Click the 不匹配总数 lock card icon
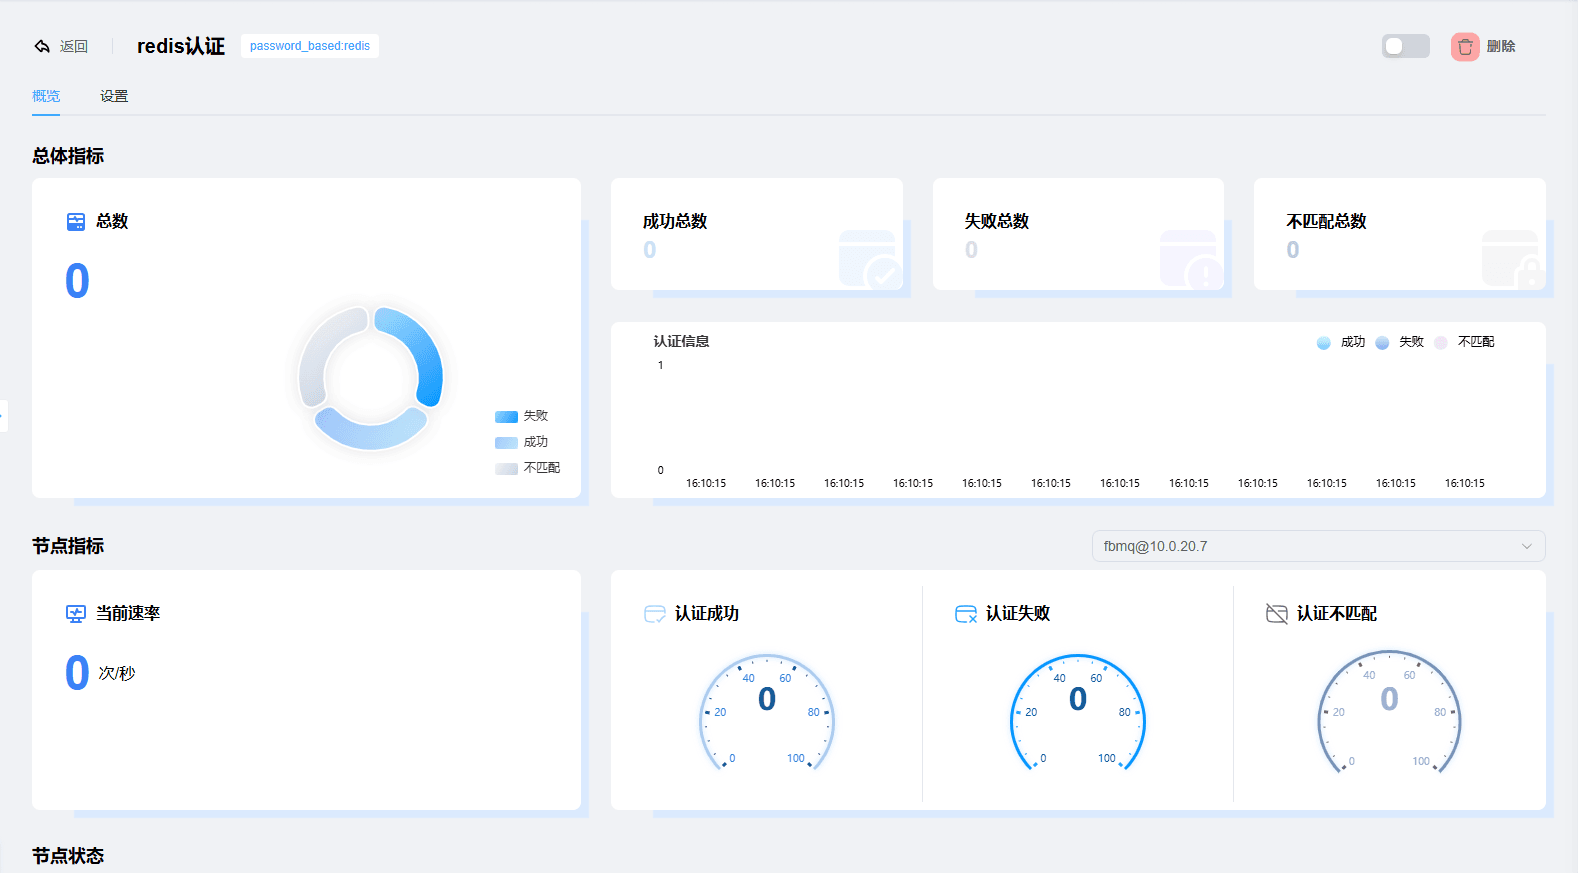1578x873 pixels. [x=1513, y=261]
